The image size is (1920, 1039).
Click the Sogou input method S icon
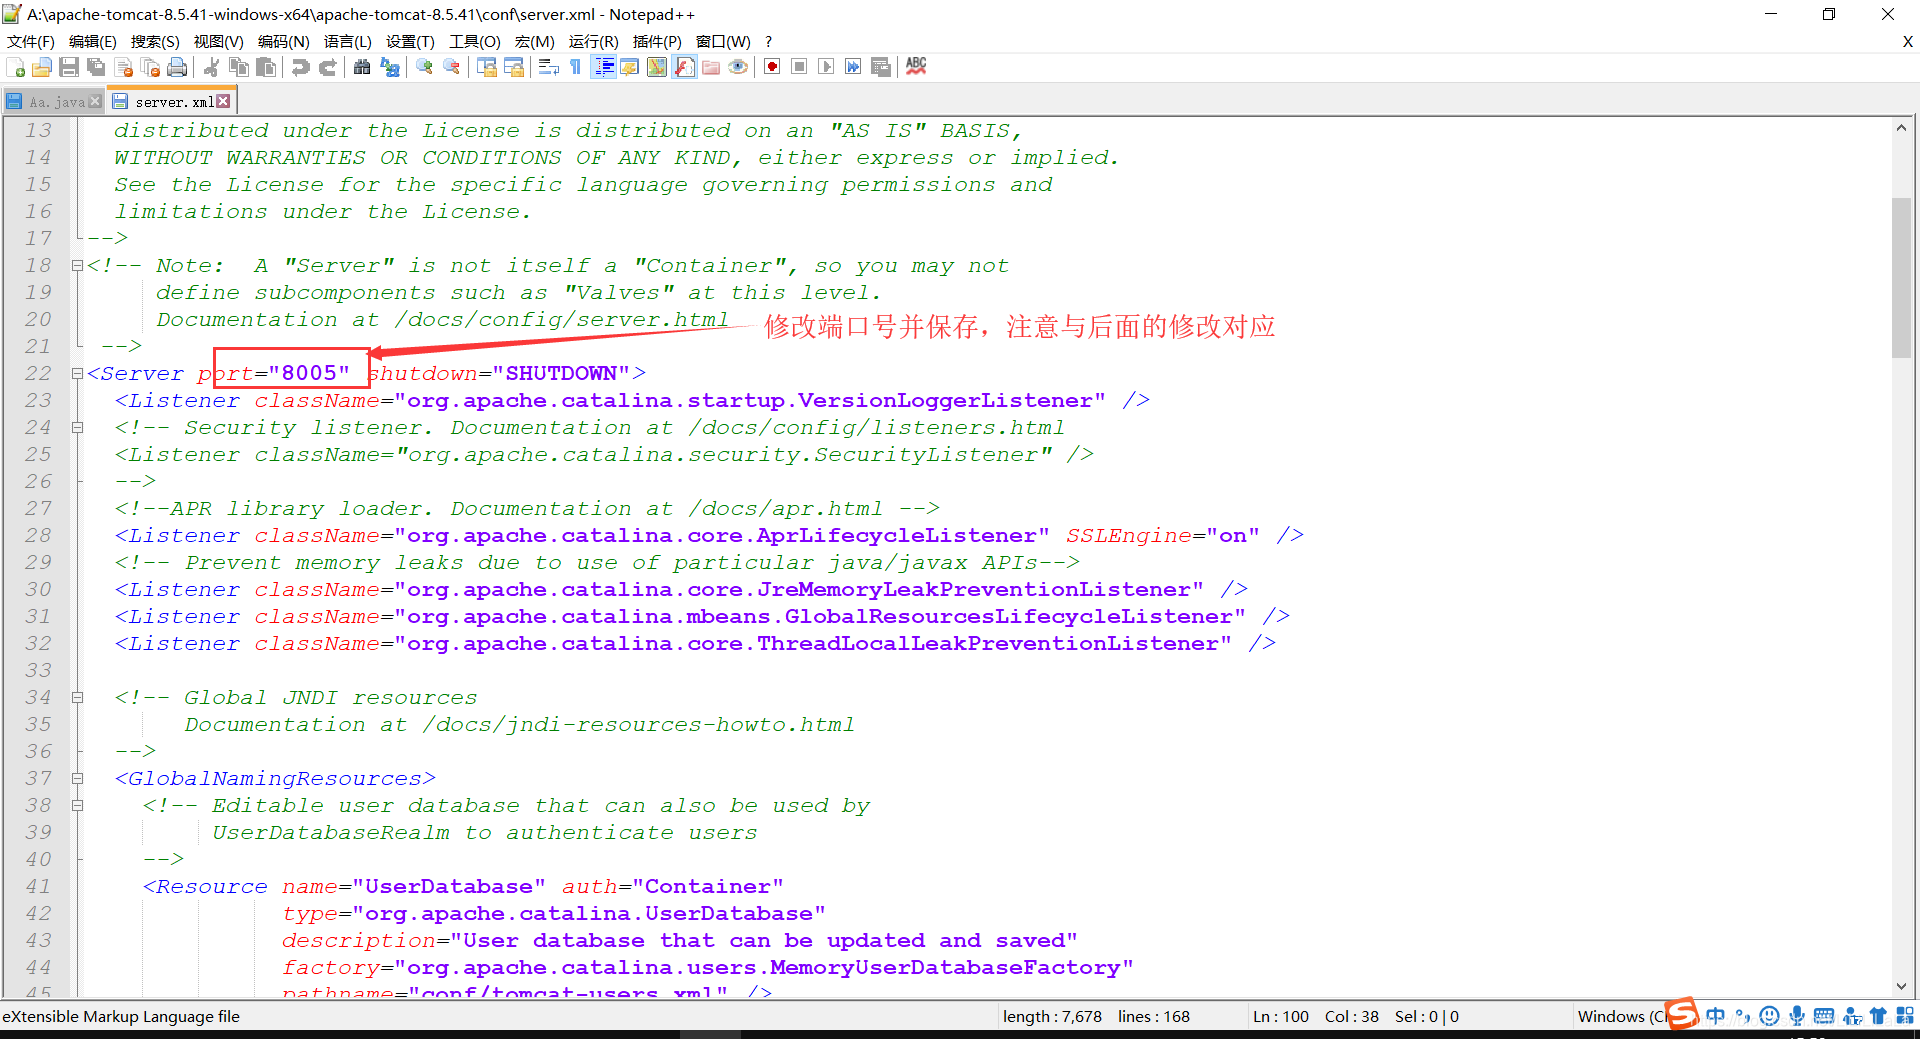pos(1682,1014)
